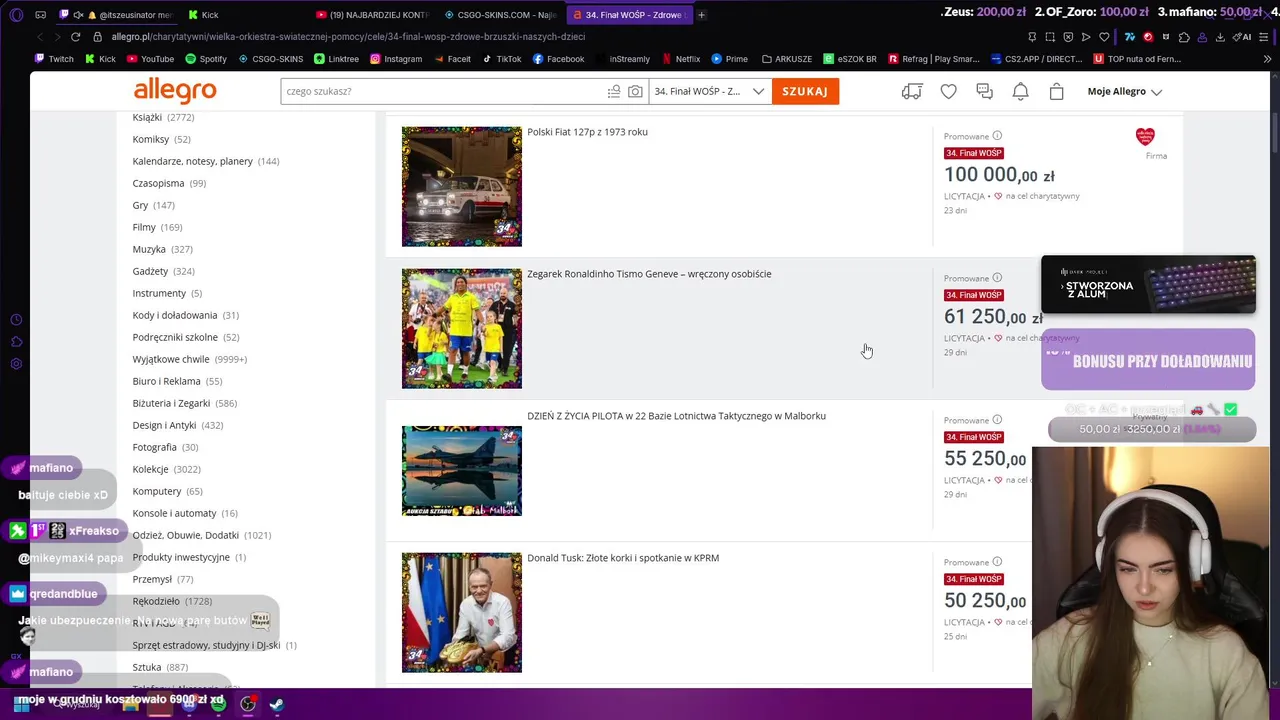Image resolution: width=1280 pixels, height=720 pixels.
Task: Click the info icon next to Promowane for Zegarek Ronaldinho
Action: tap(997, 278)
